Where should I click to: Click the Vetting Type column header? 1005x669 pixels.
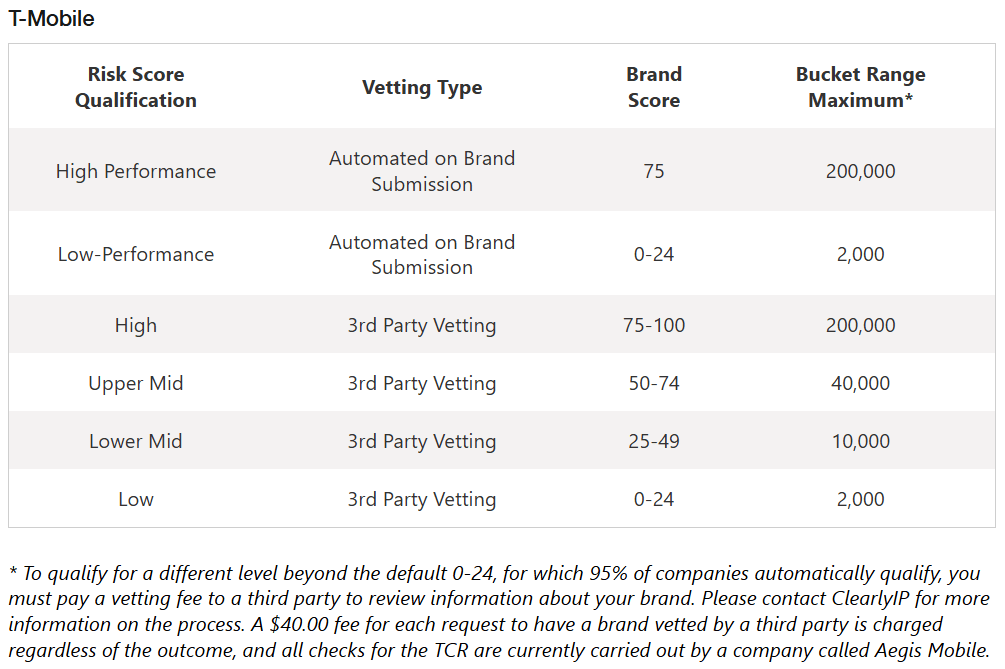[422, 87]
